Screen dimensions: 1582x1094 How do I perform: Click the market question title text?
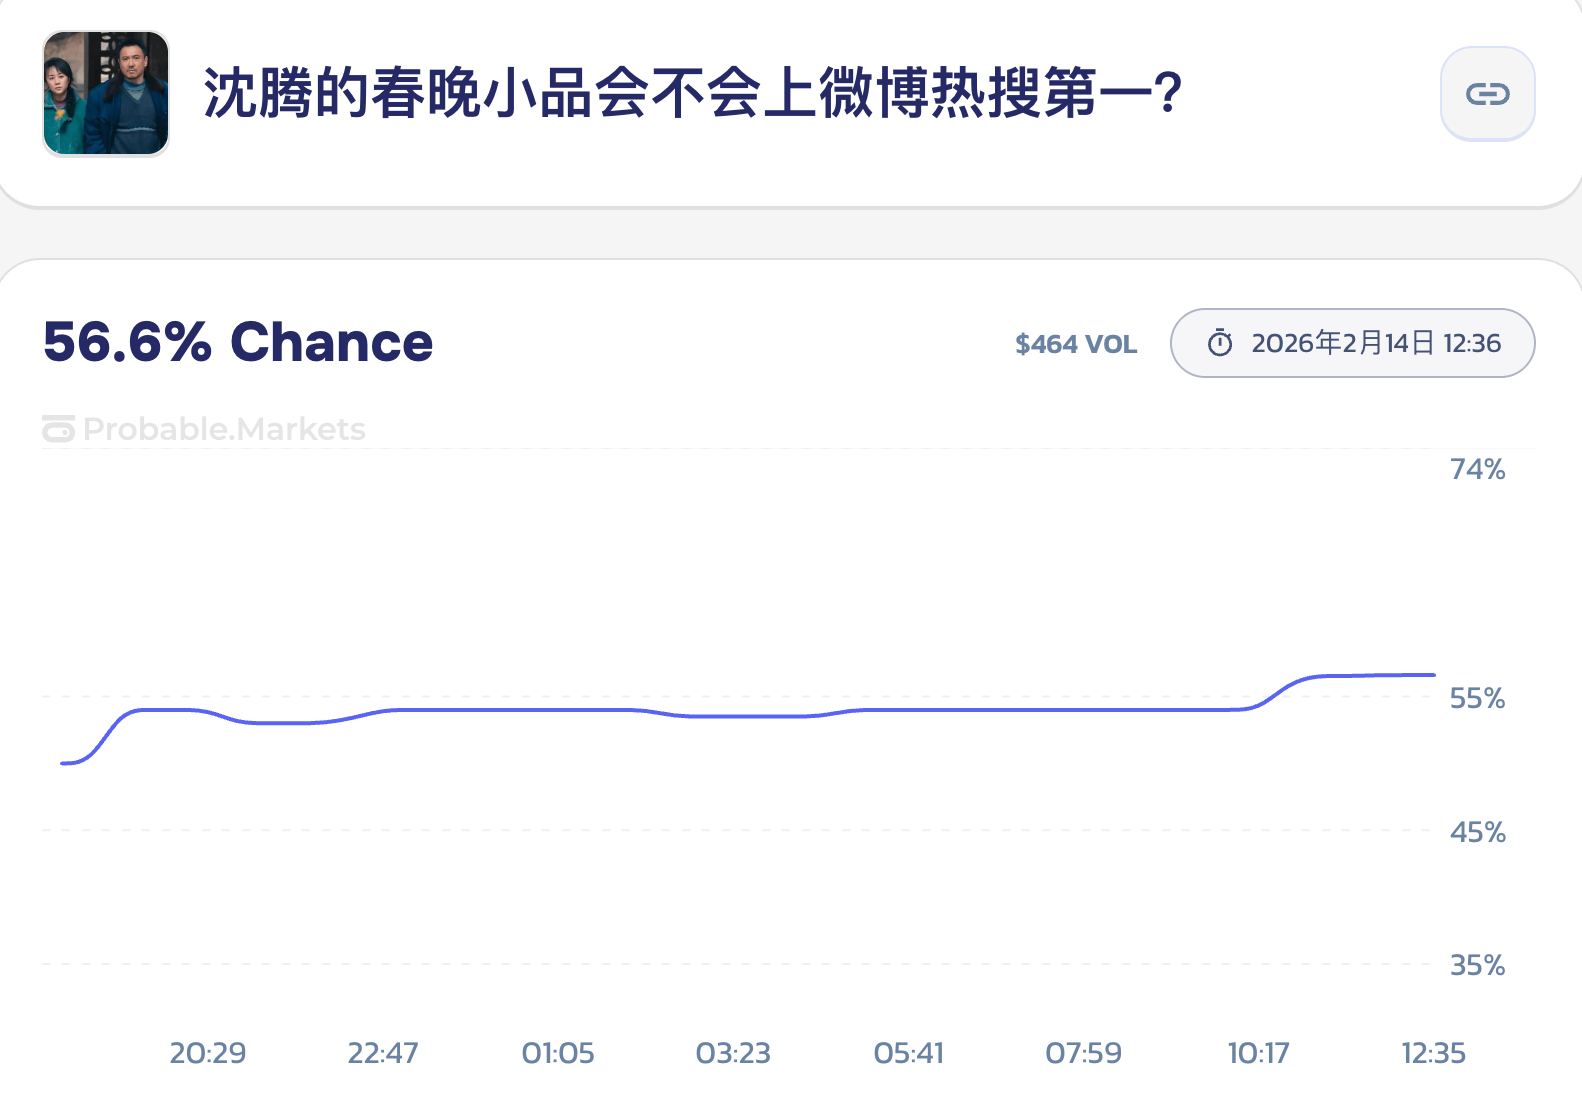[692, 94]
